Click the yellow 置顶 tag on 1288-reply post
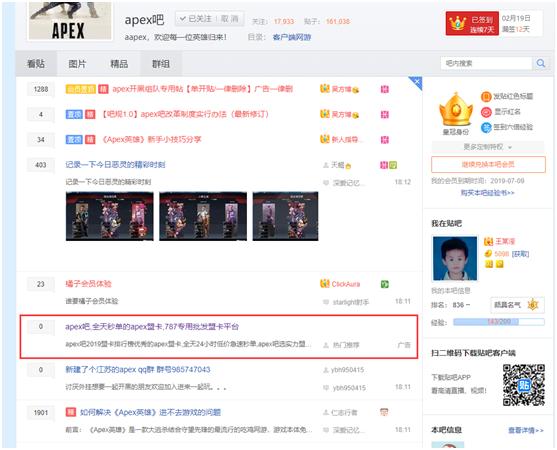Viewport: 557px width, 450px height. pyautogui.click(x=81, y=89)
